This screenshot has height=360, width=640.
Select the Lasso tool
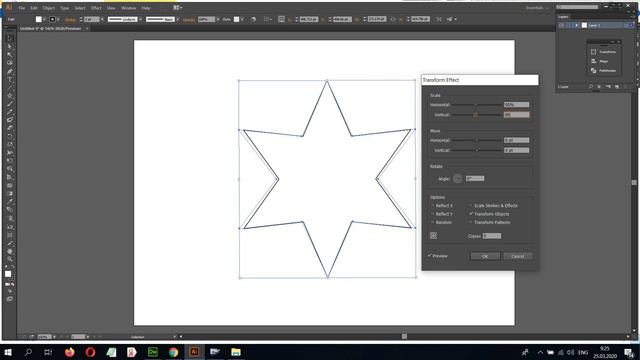(10, 63)
